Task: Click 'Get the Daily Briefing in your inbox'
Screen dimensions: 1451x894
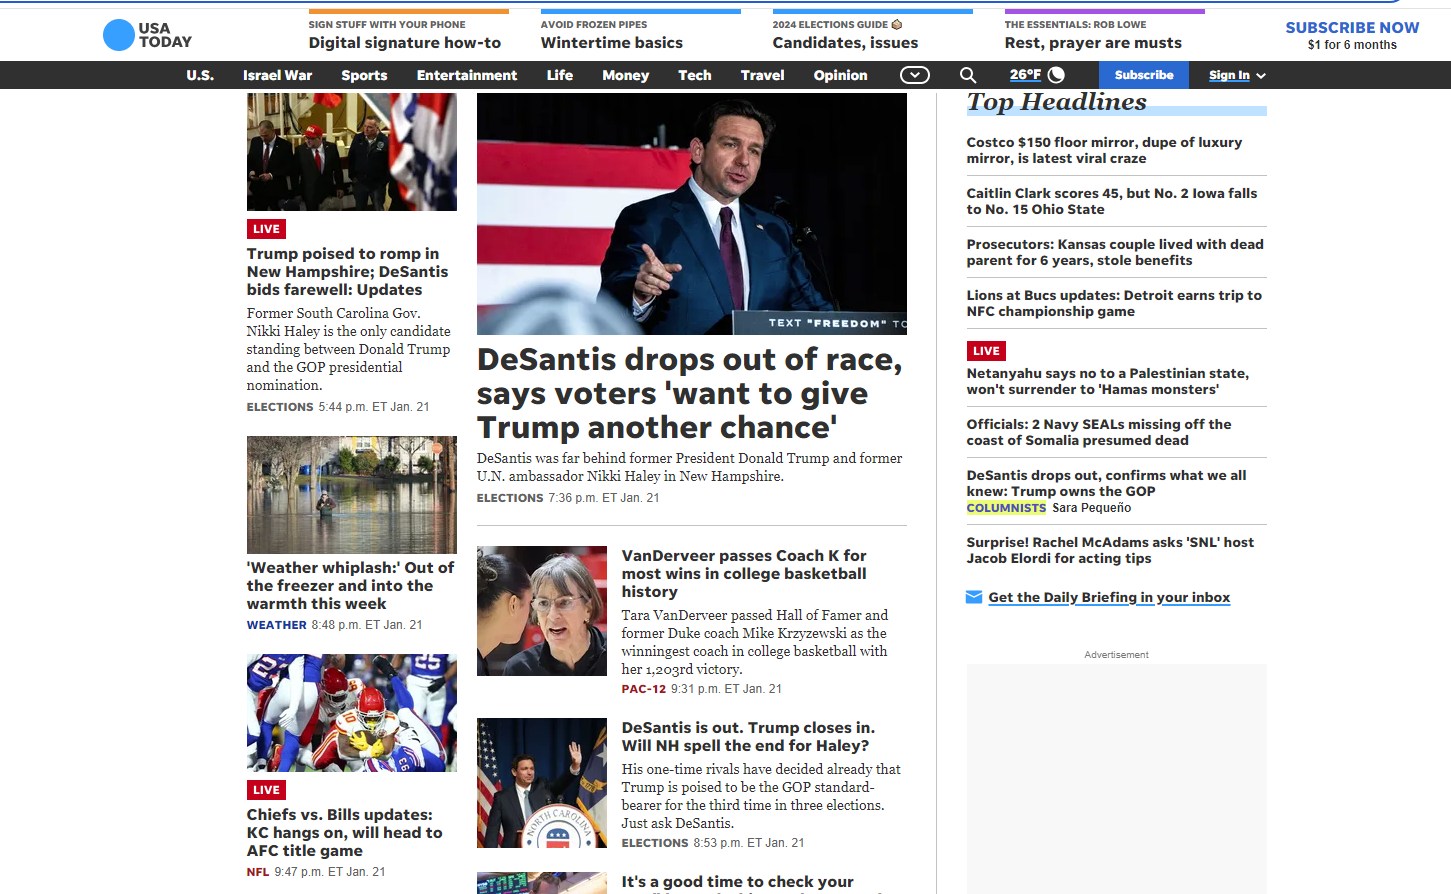Action: tap(1109, 598)
